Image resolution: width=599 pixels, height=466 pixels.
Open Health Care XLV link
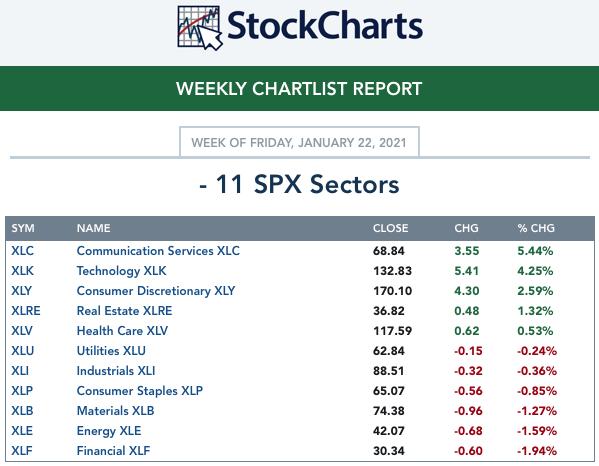[122, 331]
